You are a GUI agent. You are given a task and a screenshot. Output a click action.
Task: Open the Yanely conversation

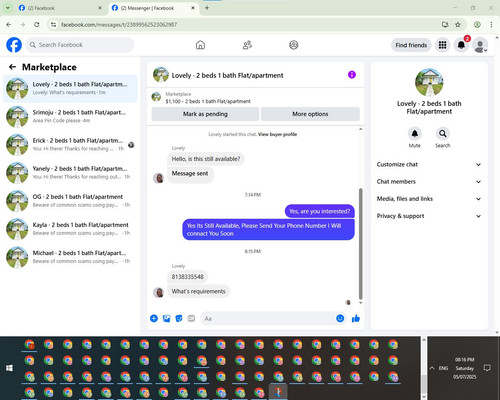[70, 173]
